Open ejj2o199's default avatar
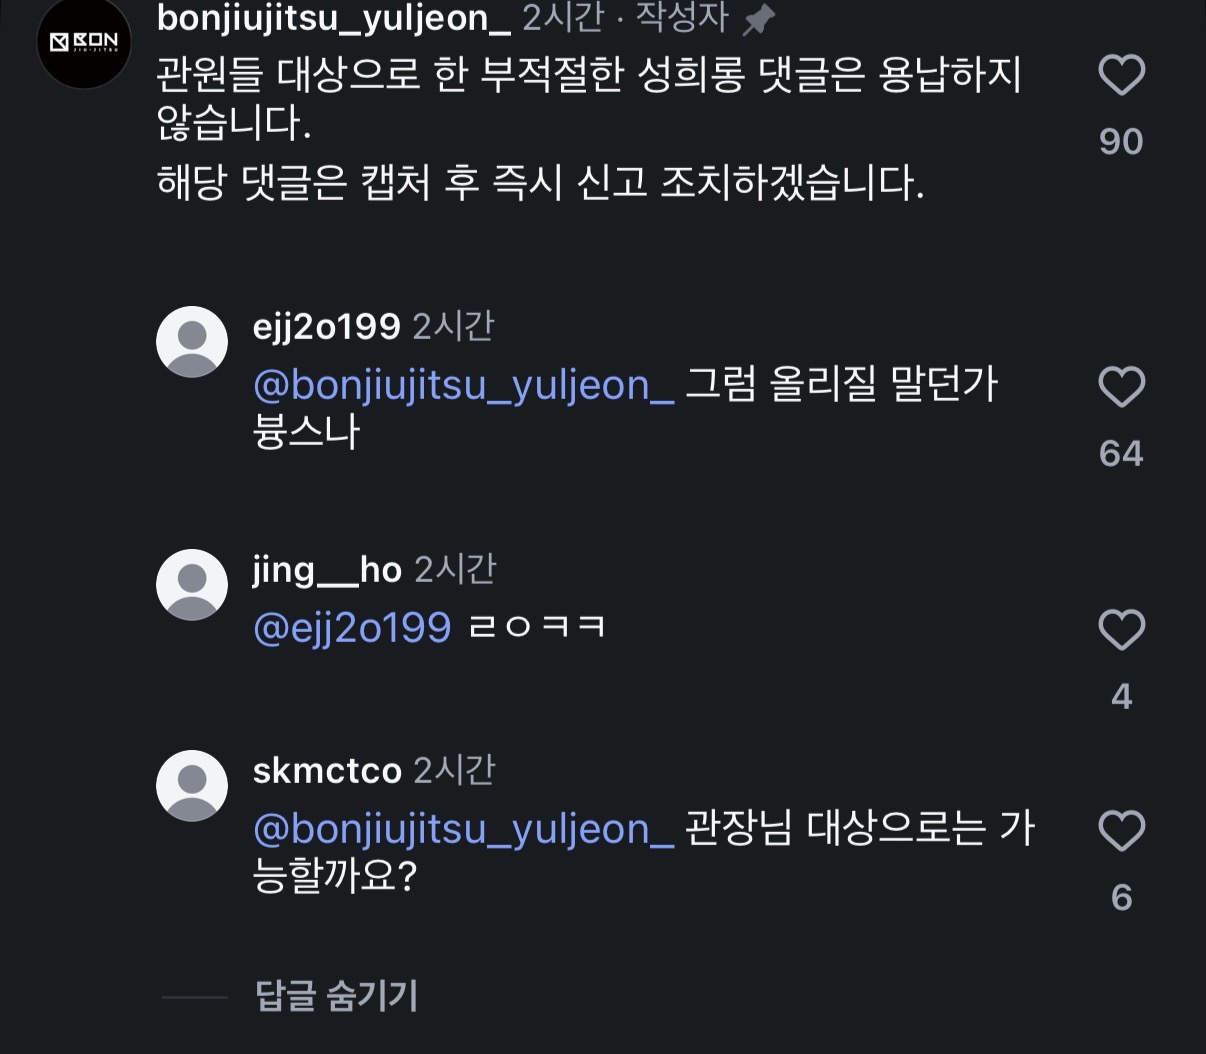 [192, 342]
